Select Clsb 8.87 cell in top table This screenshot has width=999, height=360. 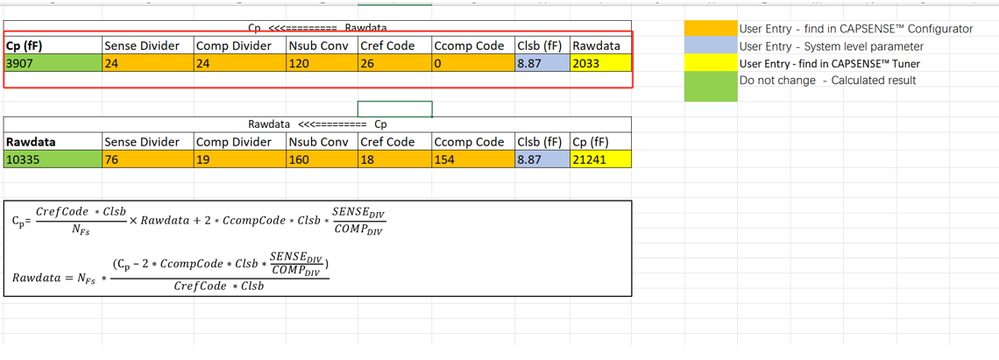click(x=543, y=63)
